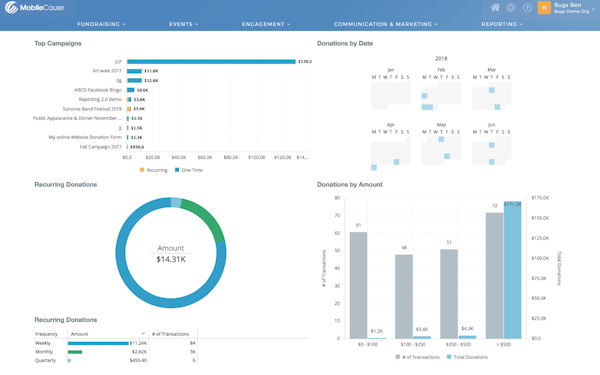Open the settings gear icon

pyautogui.click(x=511, y=8)
